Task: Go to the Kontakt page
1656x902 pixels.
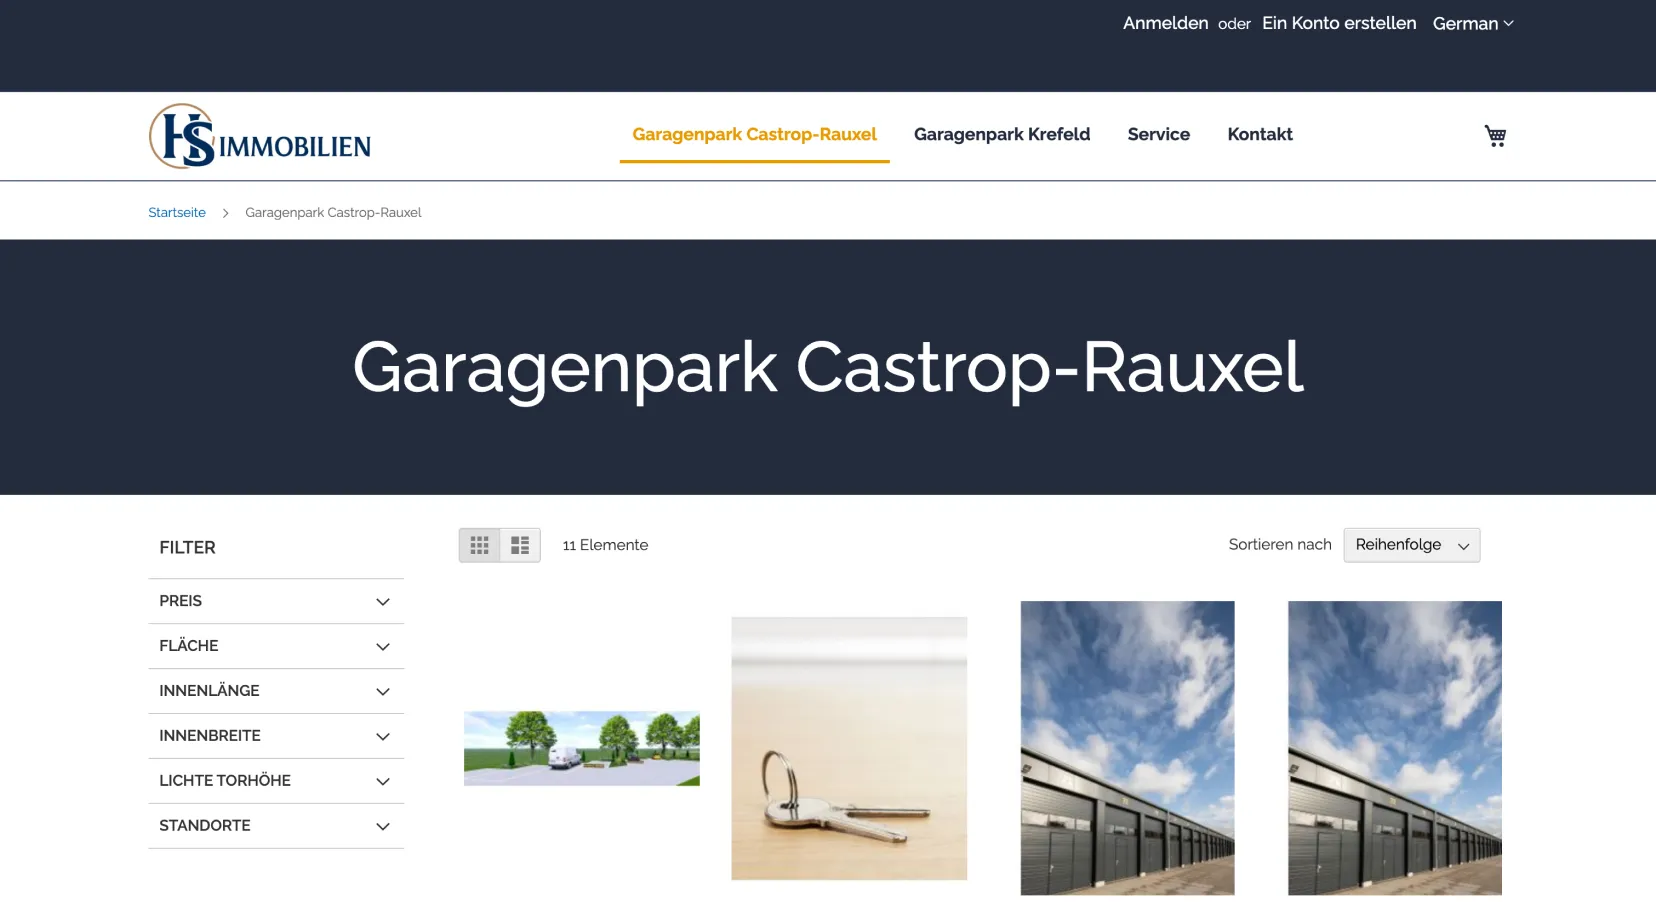Action: 1259,134
